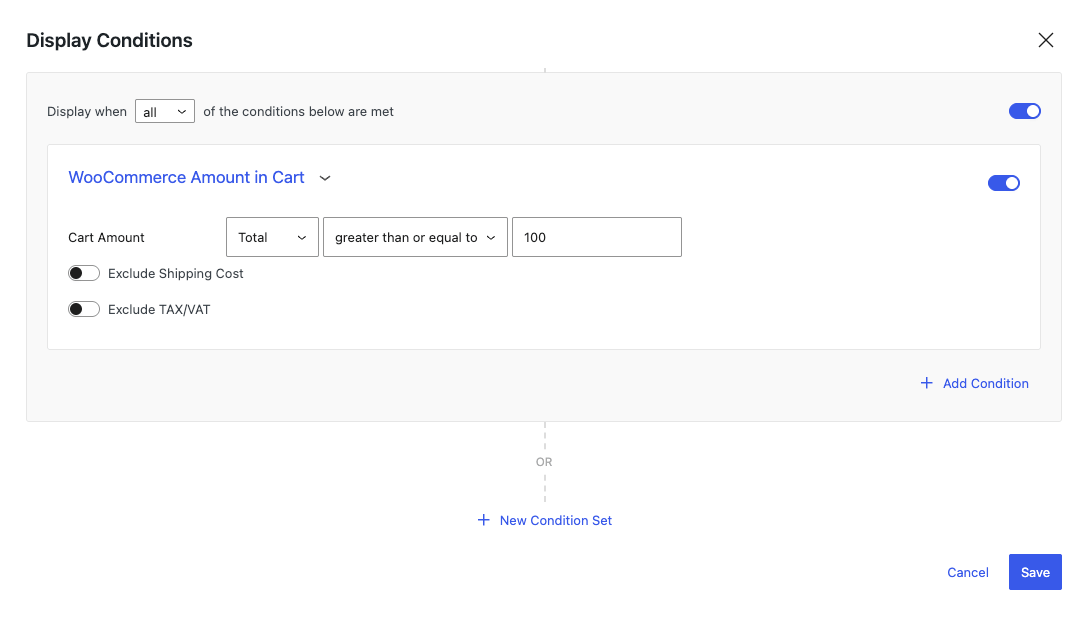Click the OR separator label

[544, 462]
